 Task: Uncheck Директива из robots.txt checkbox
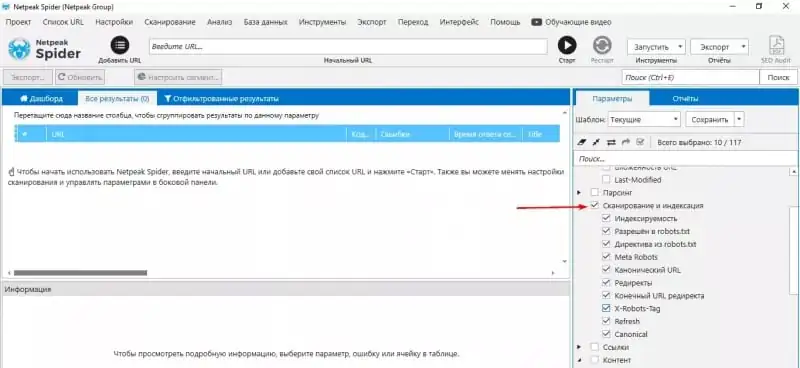(x=606, y=244)
